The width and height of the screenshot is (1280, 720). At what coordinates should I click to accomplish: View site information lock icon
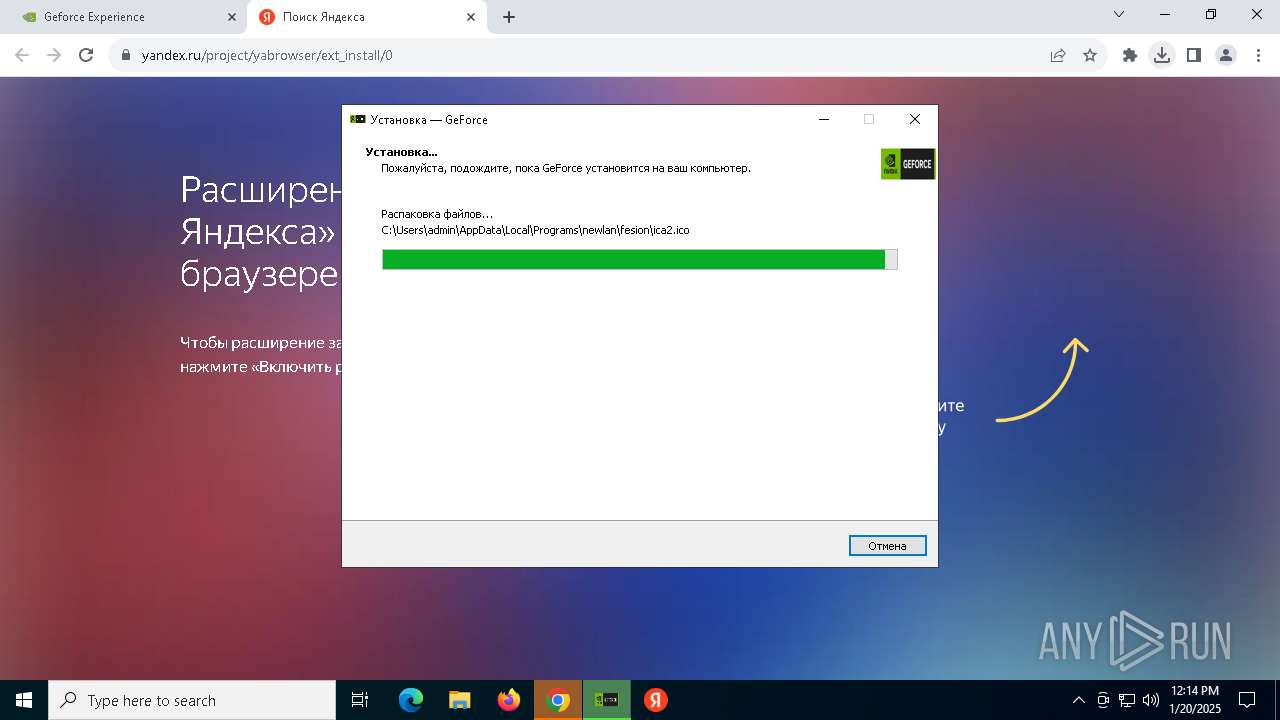(x=127, y=55)
